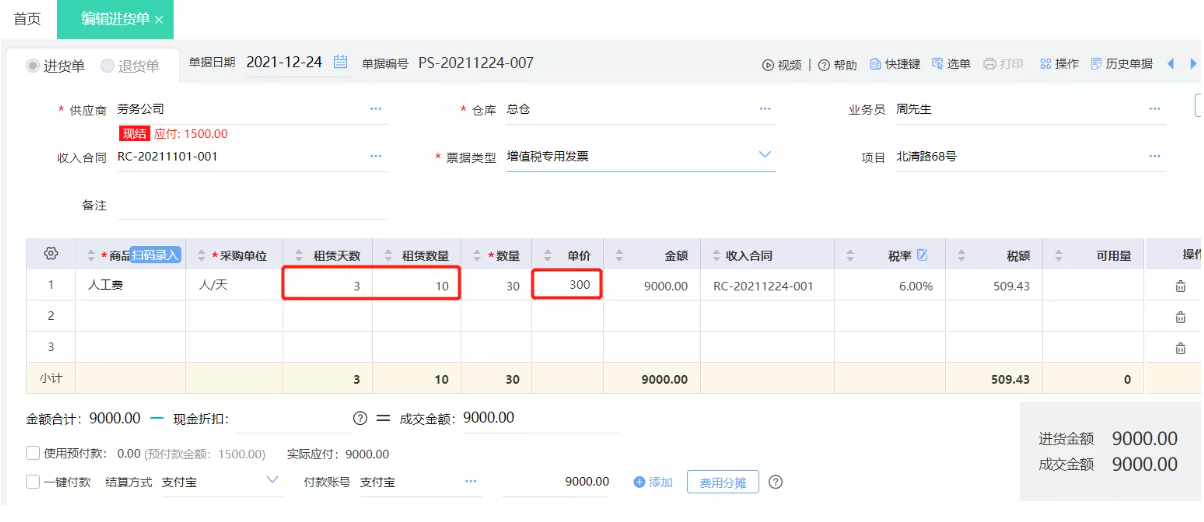Open the 结算方式 dropdown arrow
Viewport: 1204px width, 522px height.
coord(273,481)
